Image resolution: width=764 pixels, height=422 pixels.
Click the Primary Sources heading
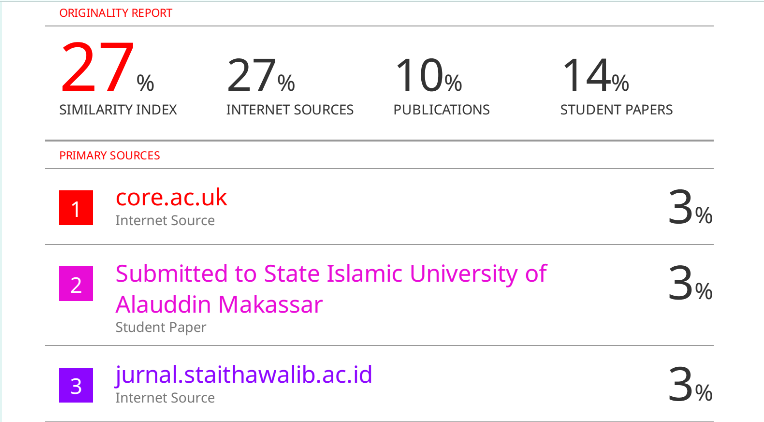click(x=109, y=155)
